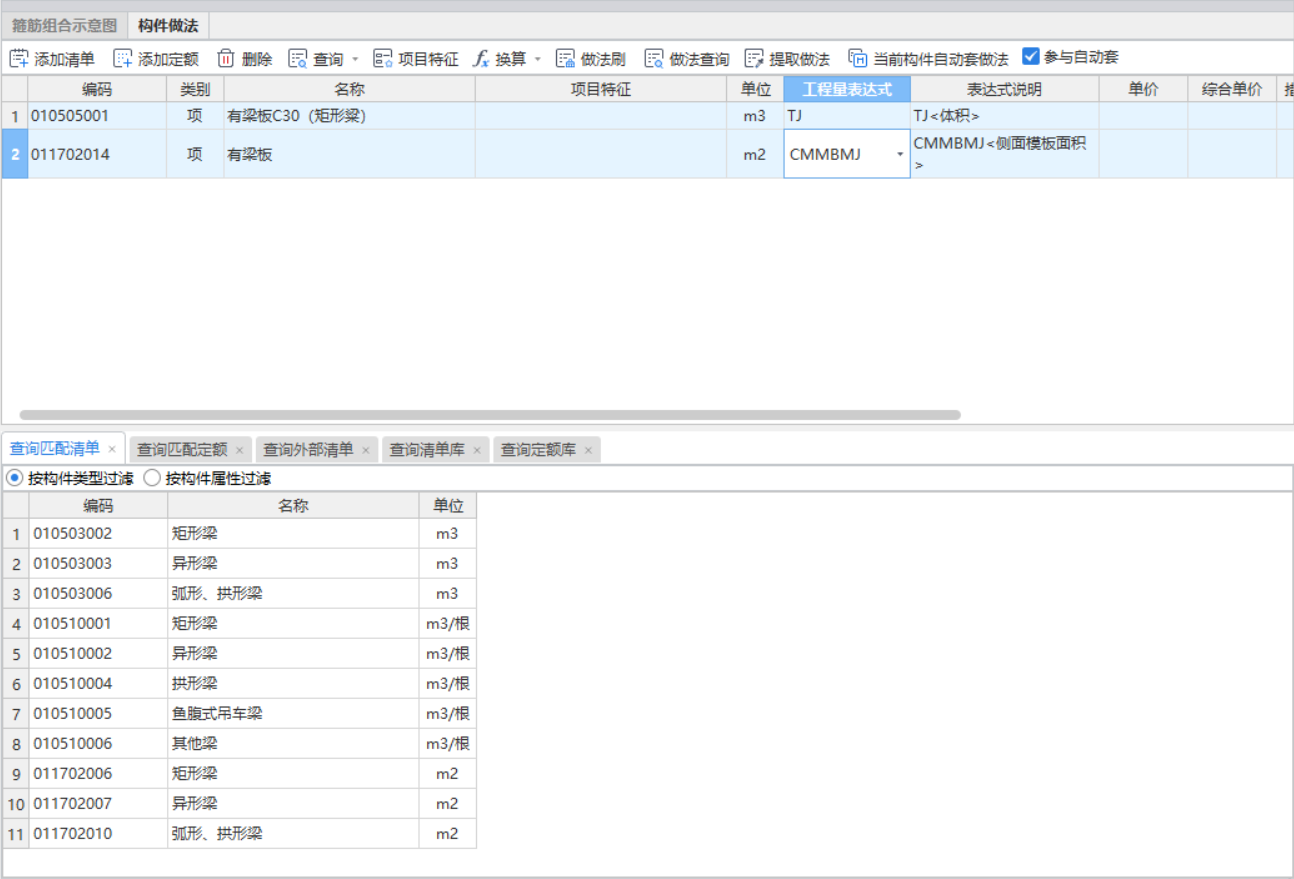1294x879 pixels.
Task: Click the horizontal scrollbar of the upper table
Action: pos(490,414)
